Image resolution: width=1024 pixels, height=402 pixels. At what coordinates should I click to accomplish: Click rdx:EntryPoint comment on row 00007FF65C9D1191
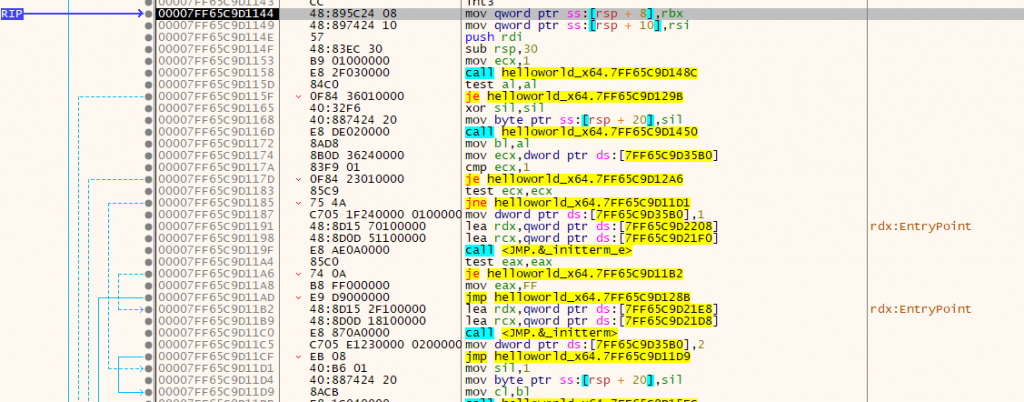921,226
